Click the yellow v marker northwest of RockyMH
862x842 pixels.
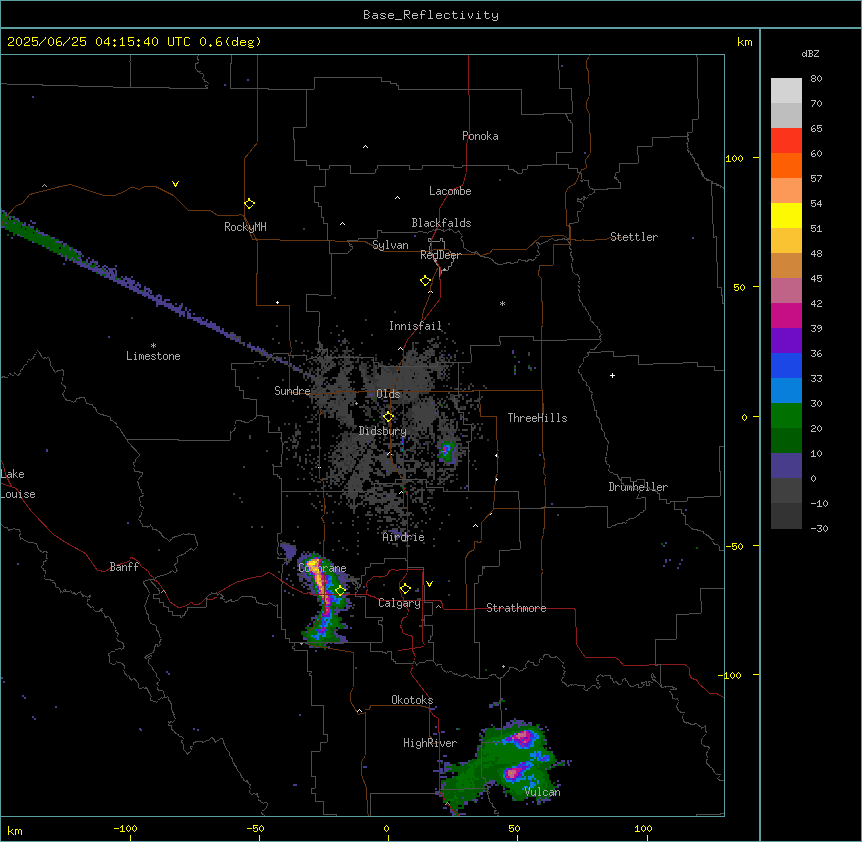point(175,184)
